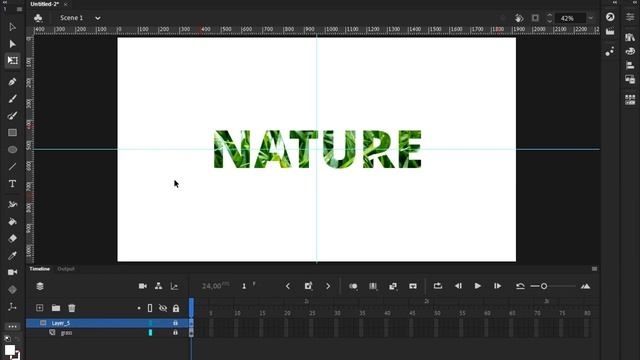Select the Oval tool
The width and height of the screenshot is (640, 360).
click(x=12, y=149)
